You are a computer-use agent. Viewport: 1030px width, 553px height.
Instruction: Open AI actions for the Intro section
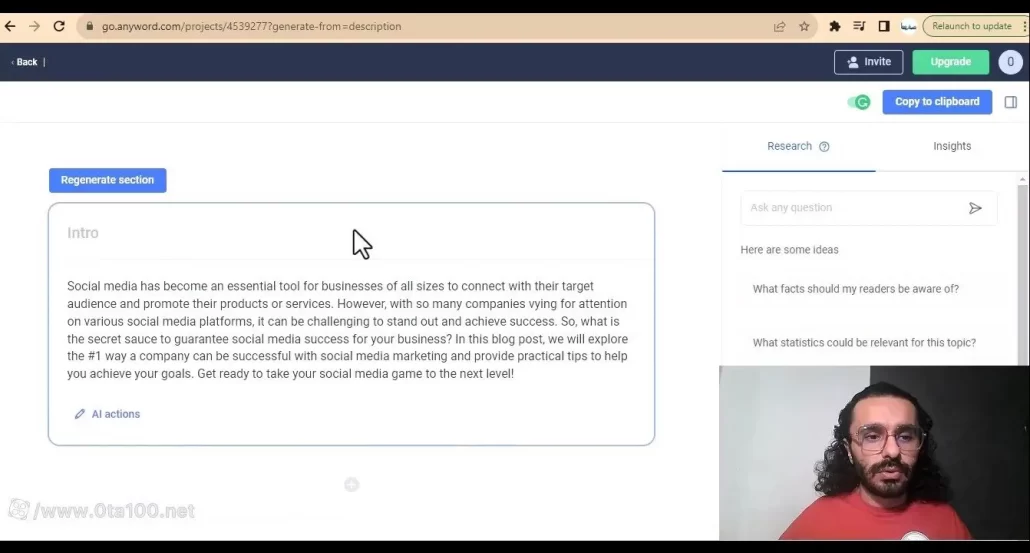click(107, 414)
